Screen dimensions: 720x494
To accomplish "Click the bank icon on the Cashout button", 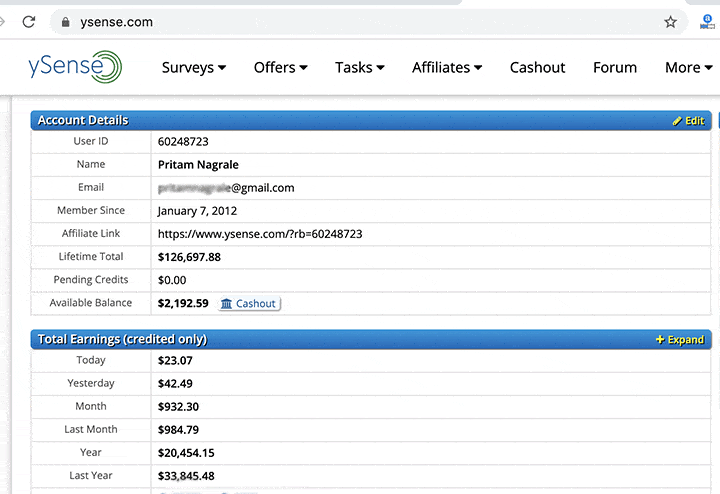I will pyautogui.click(x=226, y=303).
